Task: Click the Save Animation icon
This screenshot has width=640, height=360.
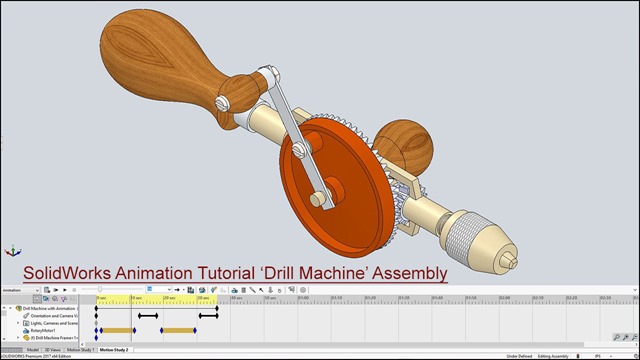Action: 191,290
